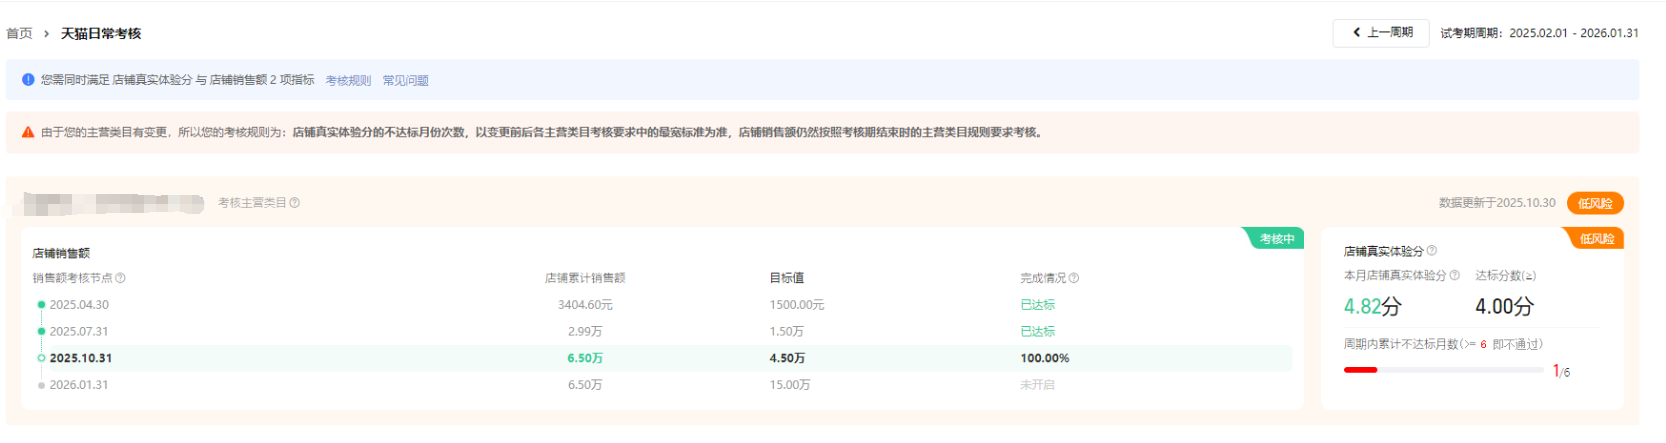
Task: Select the 2026.01.31 assessment node
Action: pyautogui.click(x=79, y=385)
